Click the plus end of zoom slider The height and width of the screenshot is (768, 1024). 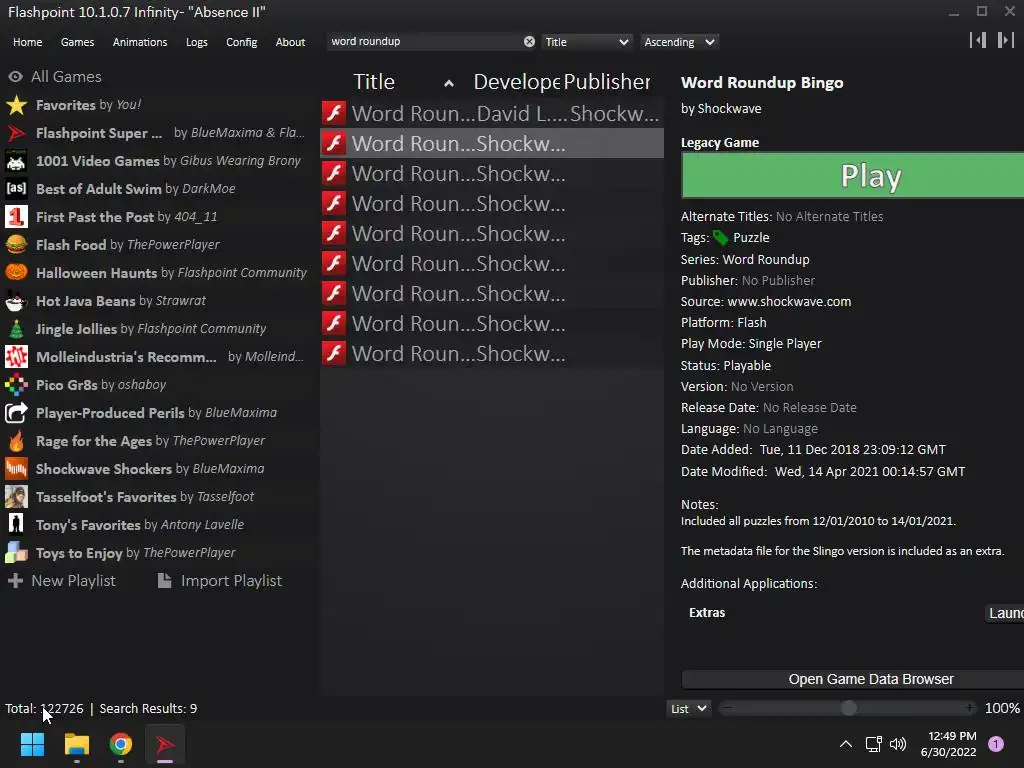(969, 708)
